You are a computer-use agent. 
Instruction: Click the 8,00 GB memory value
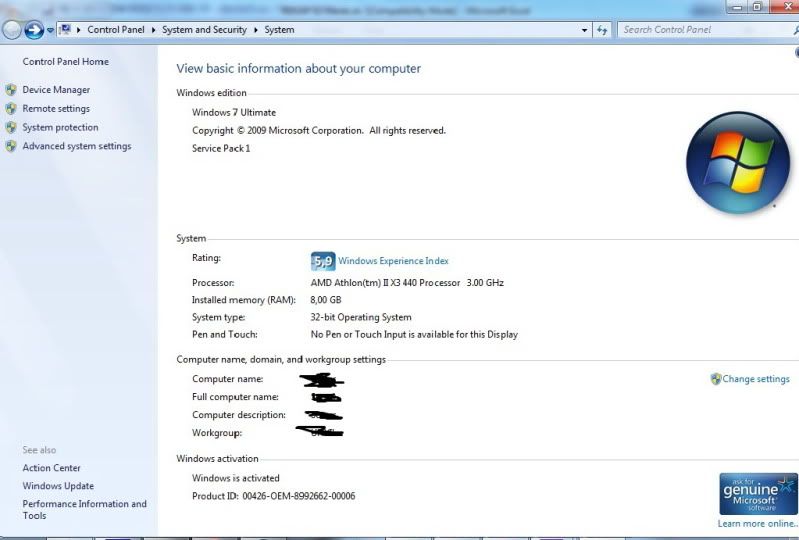pos(326,300)
